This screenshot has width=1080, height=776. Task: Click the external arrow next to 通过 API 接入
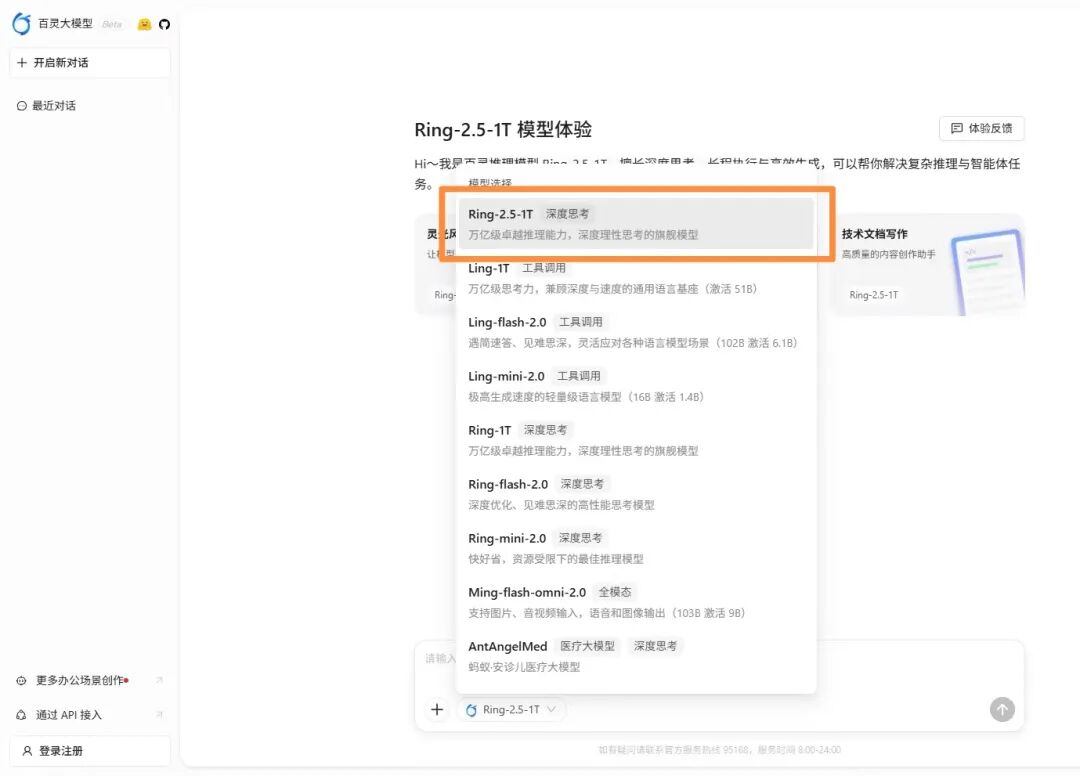pos(159,714)
